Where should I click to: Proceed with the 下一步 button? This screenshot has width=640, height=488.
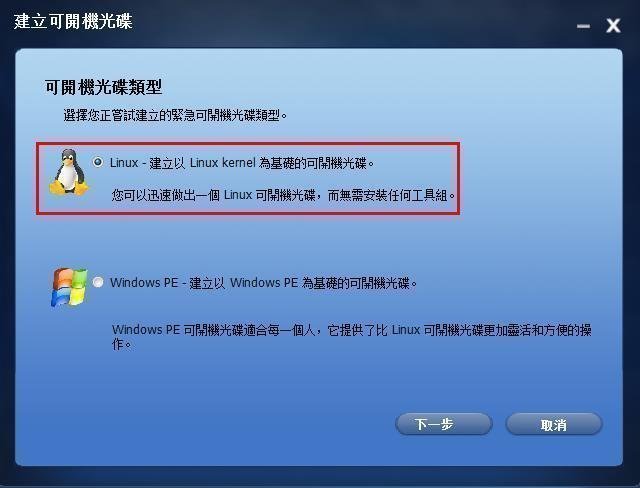click(444, 424)
